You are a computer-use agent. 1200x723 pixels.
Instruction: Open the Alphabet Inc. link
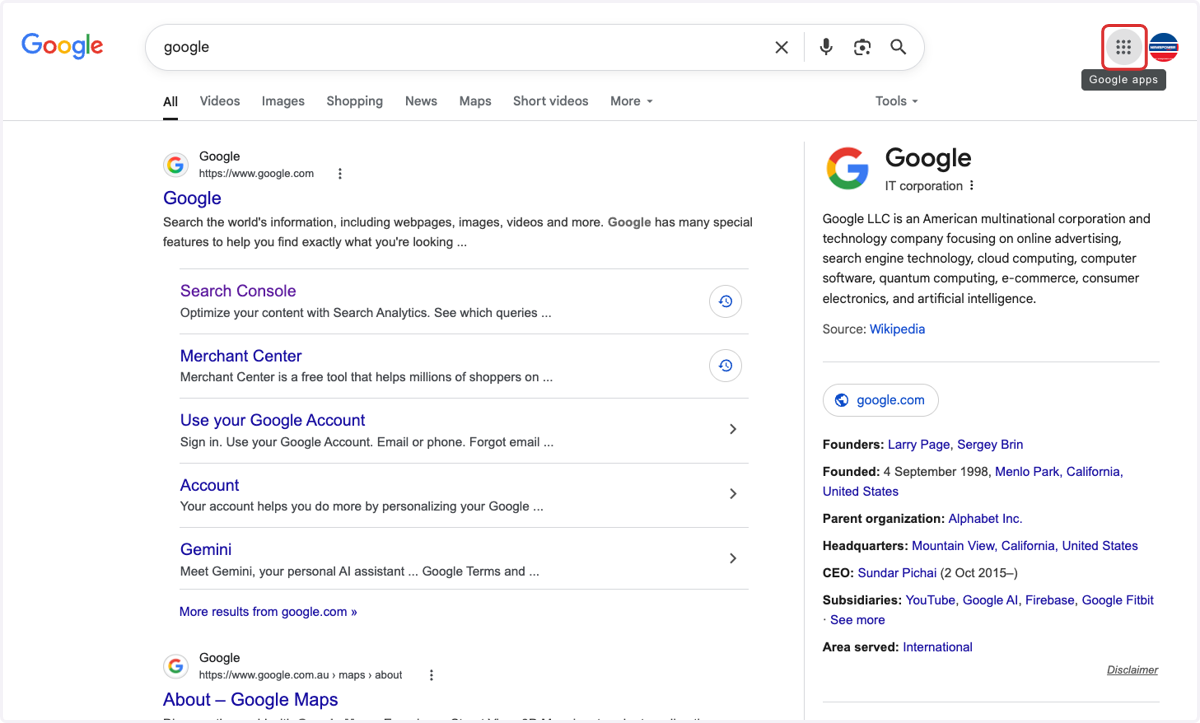(x=985, y=519)
